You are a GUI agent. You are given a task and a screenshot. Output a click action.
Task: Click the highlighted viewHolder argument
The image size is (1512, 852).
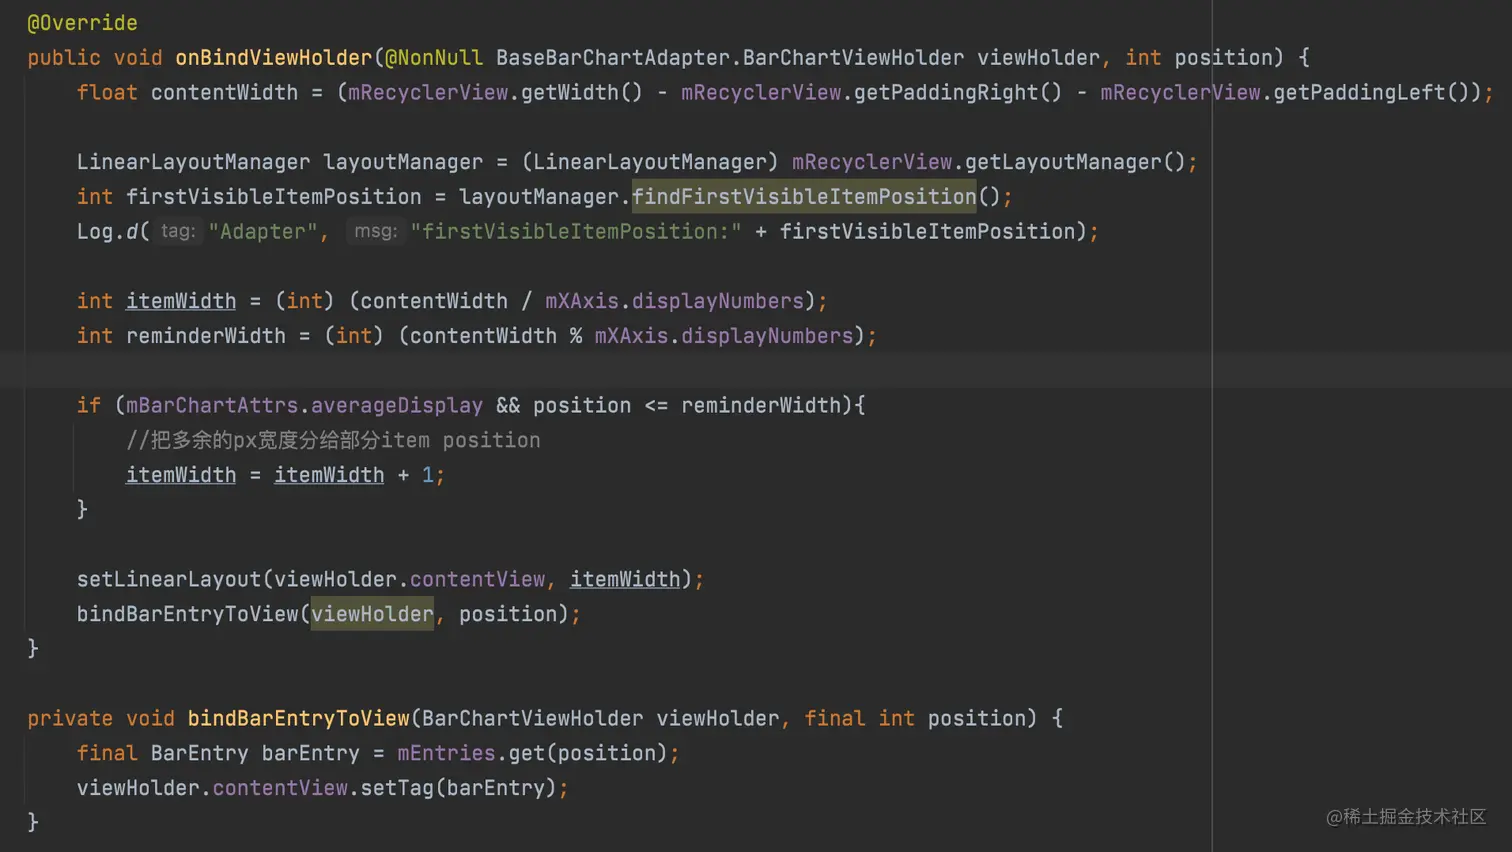[x=372, y=614]
